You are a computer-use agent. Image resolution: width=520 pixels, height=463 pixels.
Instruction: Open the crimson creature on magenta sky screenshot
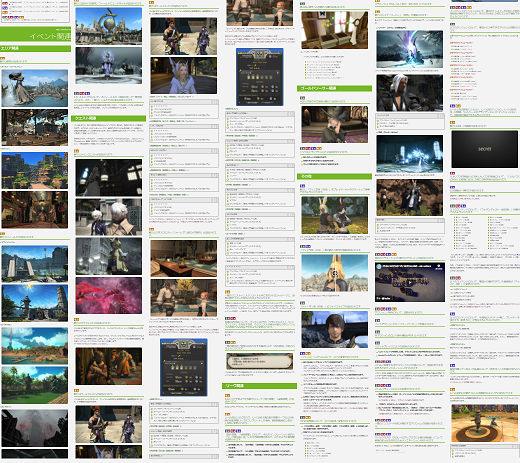tap(109, 295)
